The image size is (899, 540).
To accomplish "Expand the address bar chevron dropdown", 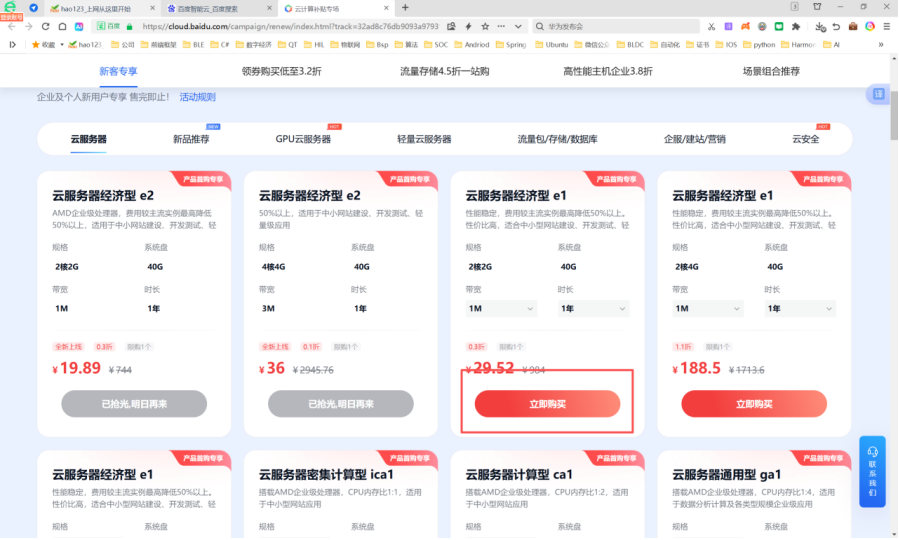I will pos(518,26).
